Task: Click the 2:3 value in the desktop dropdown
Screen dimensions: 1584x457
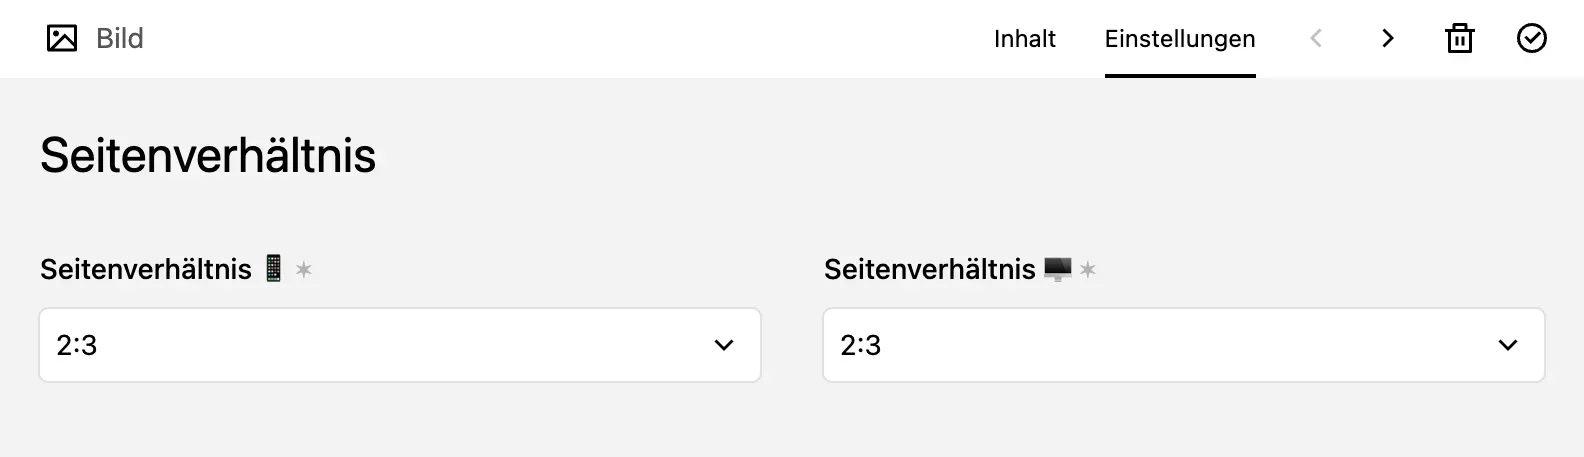Action: [861, 346]
